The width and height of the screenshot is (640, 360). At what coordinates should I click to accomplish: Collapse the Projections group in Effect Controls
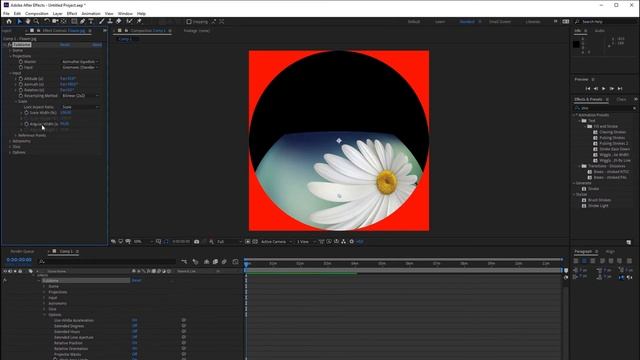coord(11,56)
